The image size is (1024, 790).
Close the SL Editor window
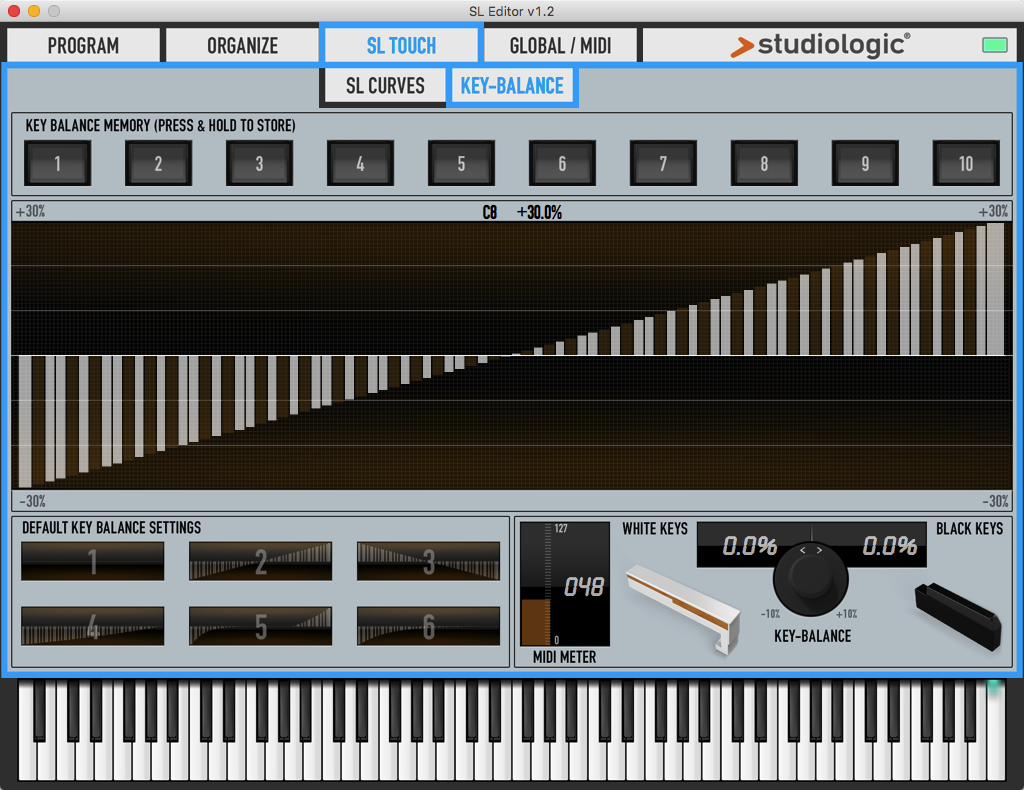14,10
